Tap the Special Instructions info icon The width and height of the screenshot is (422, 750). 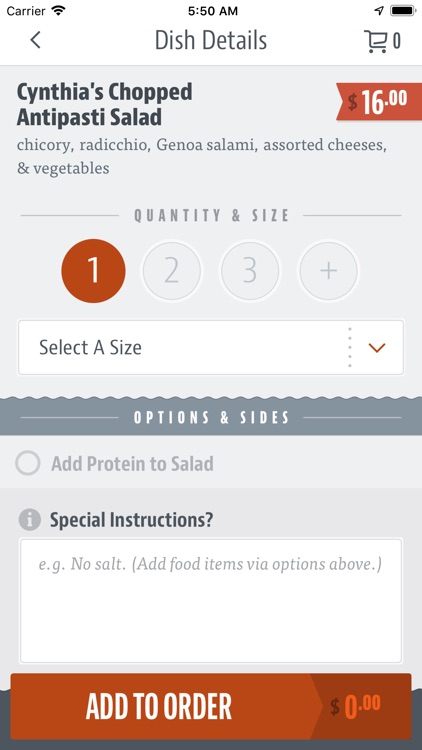point(30,519)
